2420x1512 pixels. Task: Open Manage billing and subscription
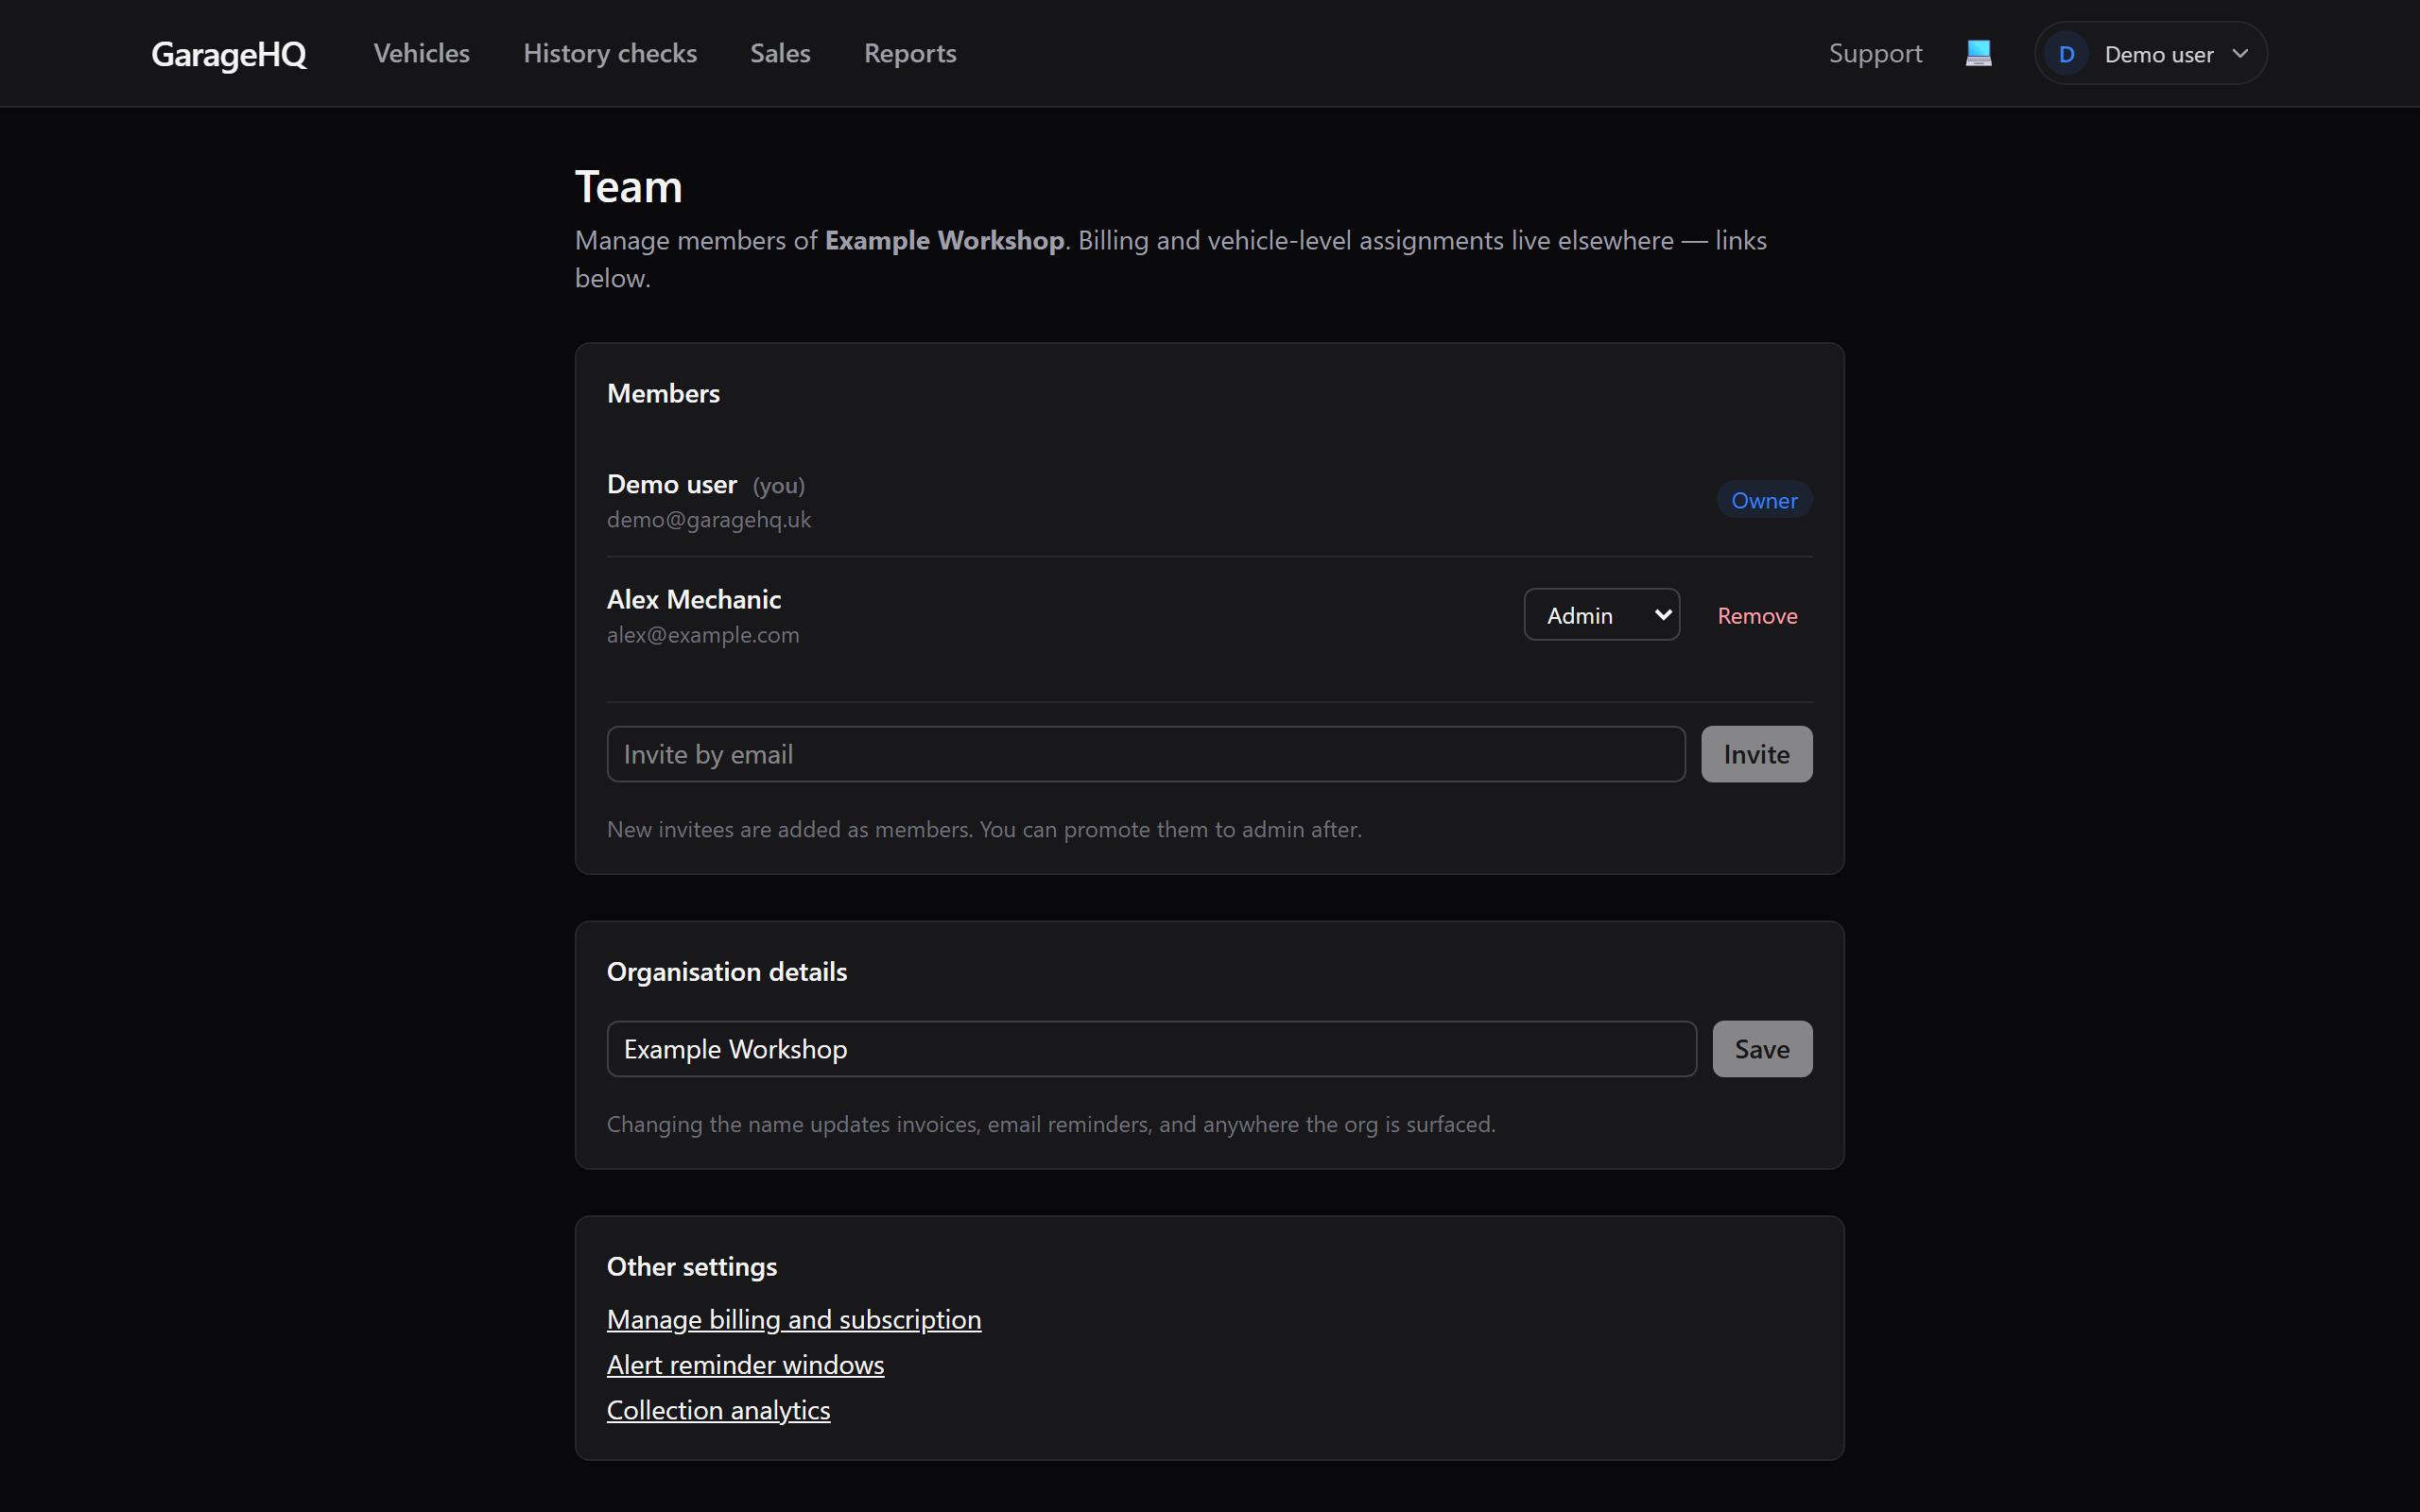click(794, 1319)
